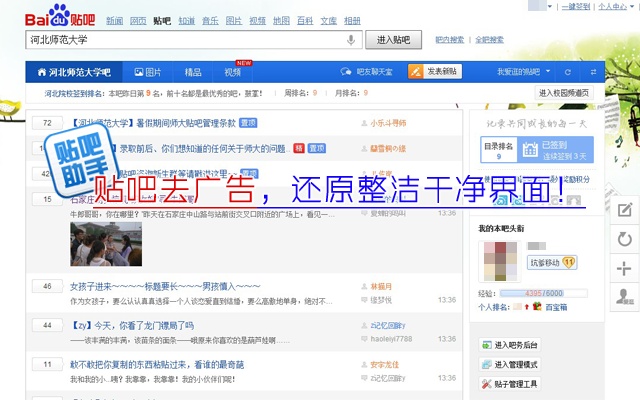Open the 地图 link in top navigation
Screen dimensions: 640x400
[x=281, y=20]
